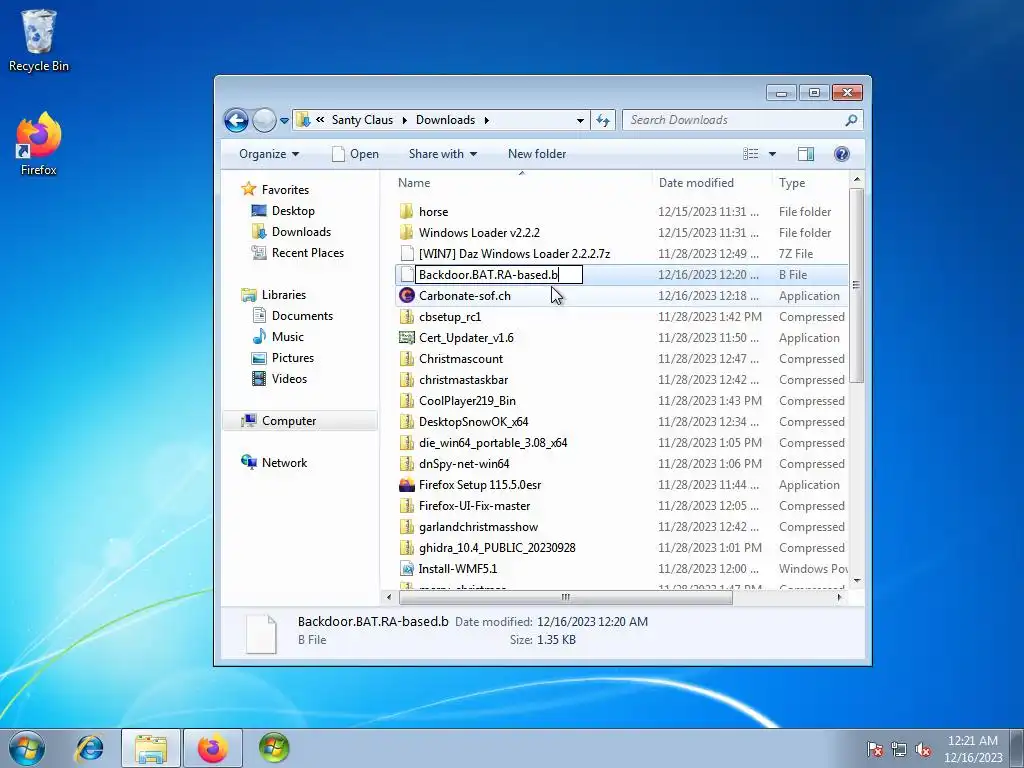Image resolution: width=1024 pixels, height=768 pixels.
Task: Select the cbsetup_rc1 compressed file
Action: [450, 317]
